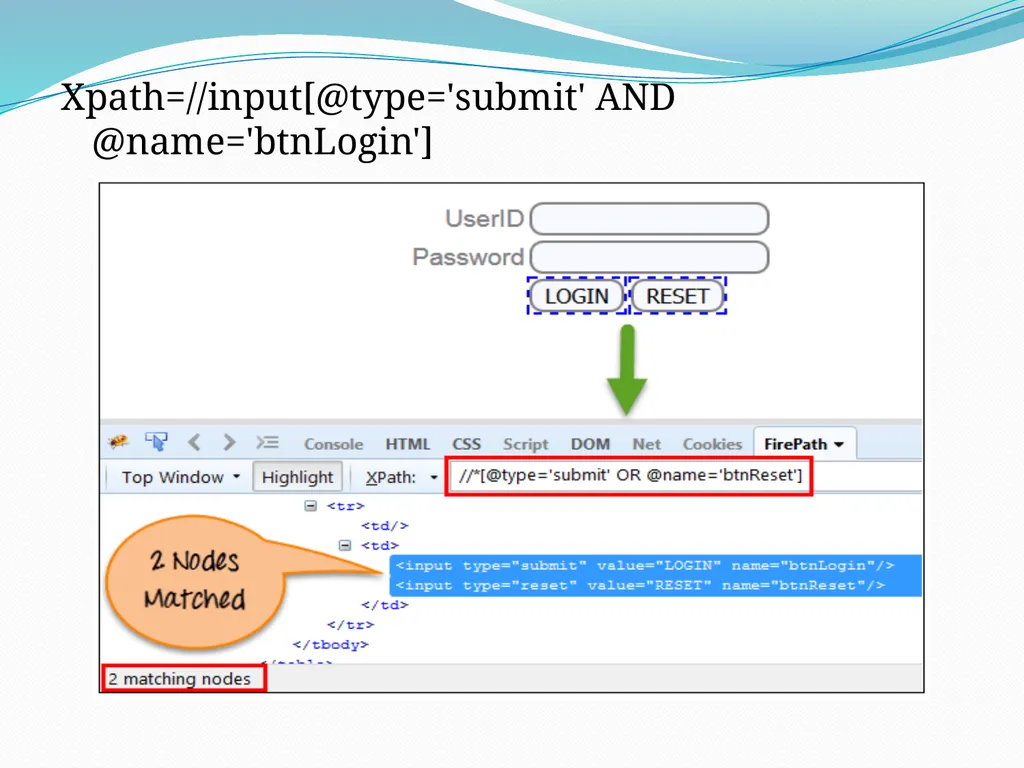Open the Cookies tab
The width and height of the screenshot is (1024, 768).
coord(712,444)
